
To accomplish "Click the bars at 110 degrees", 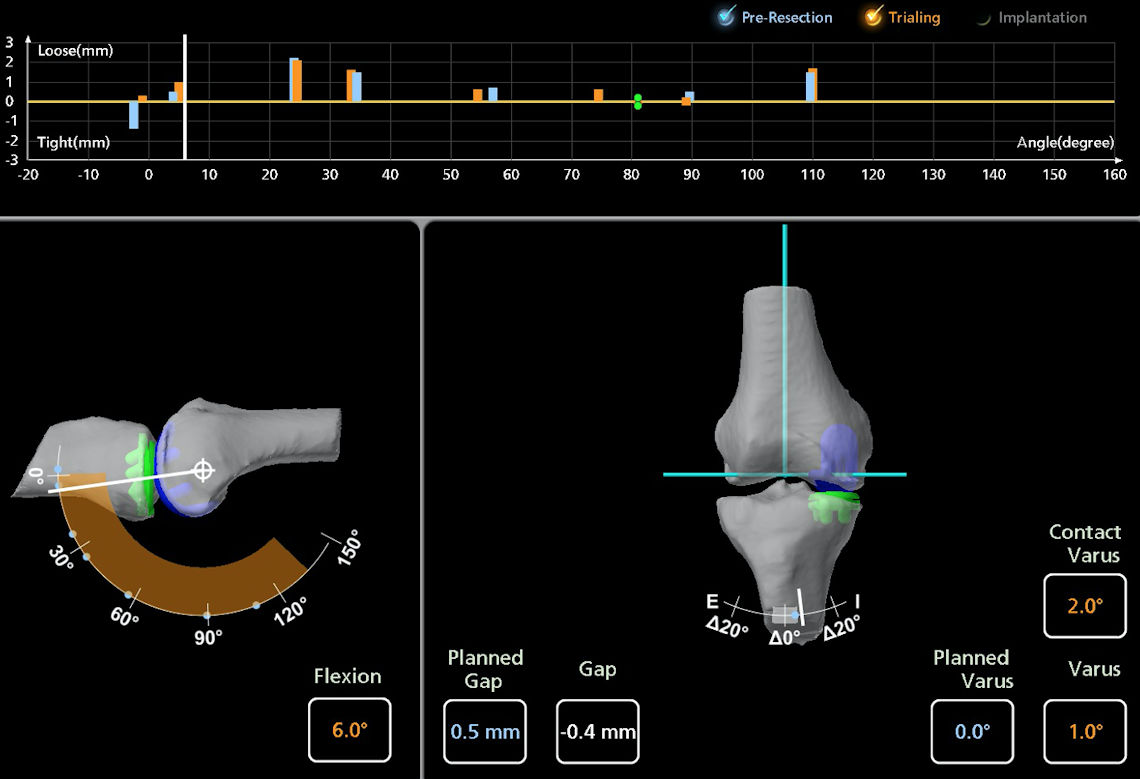I will pyautogui.click(x=812, y=85).
